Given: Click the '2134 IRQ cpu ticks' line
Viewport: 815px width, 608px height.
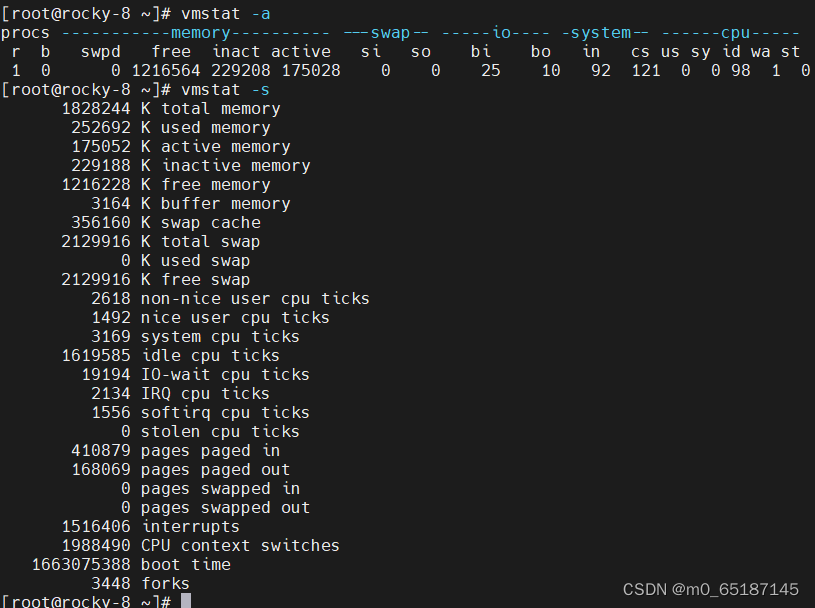Looking at the screenshot, I should pos(180,393).
